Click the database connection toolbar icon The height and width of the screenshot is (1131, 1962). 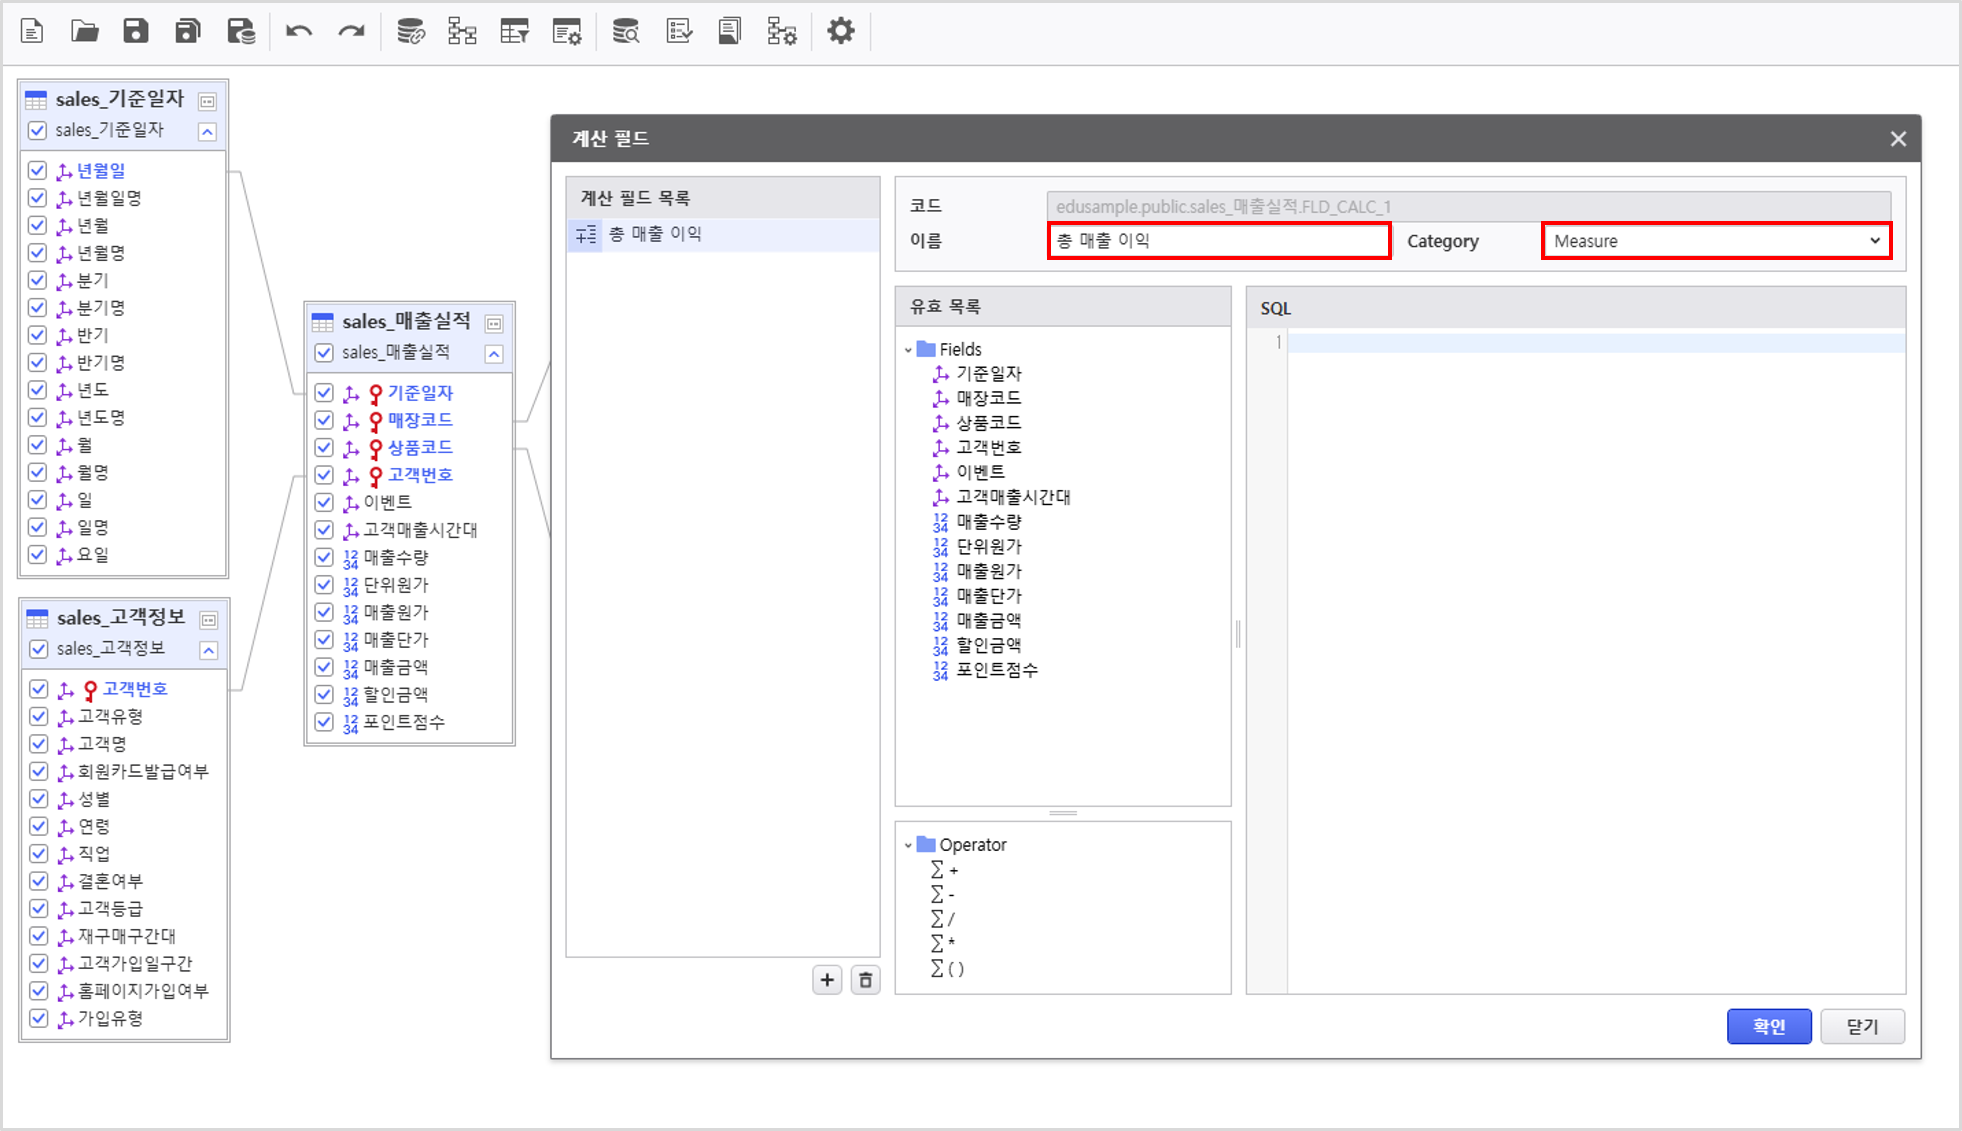pyautogui.click(x=411, y=31)
